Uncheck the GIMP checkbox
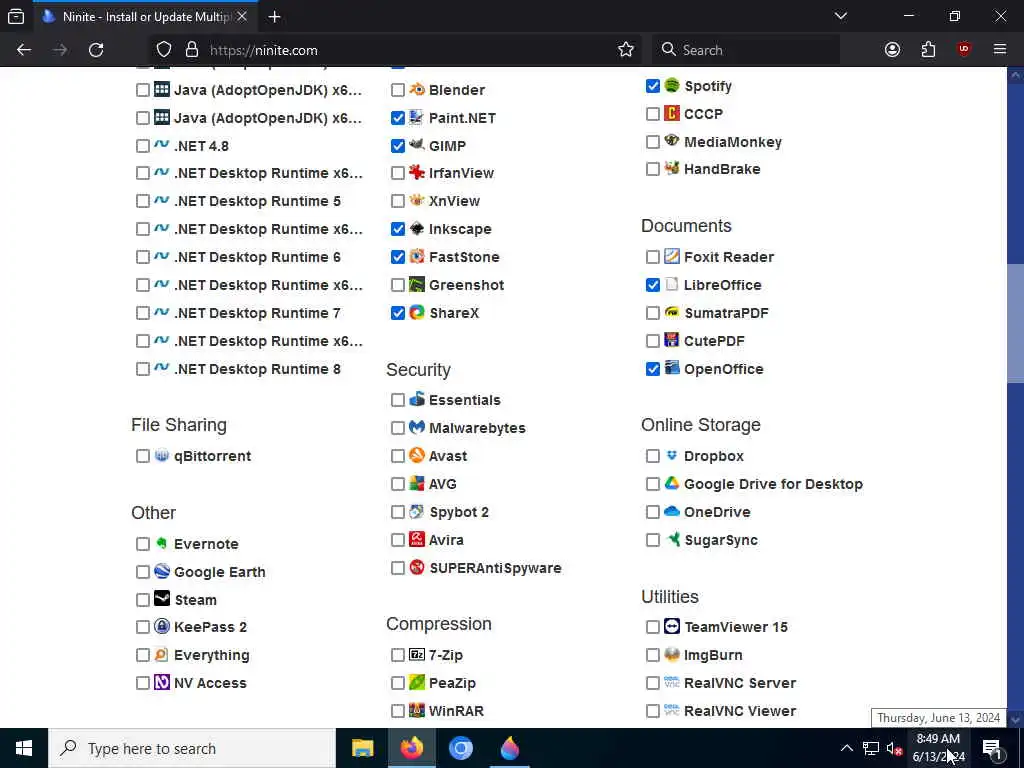 (398, 146)
